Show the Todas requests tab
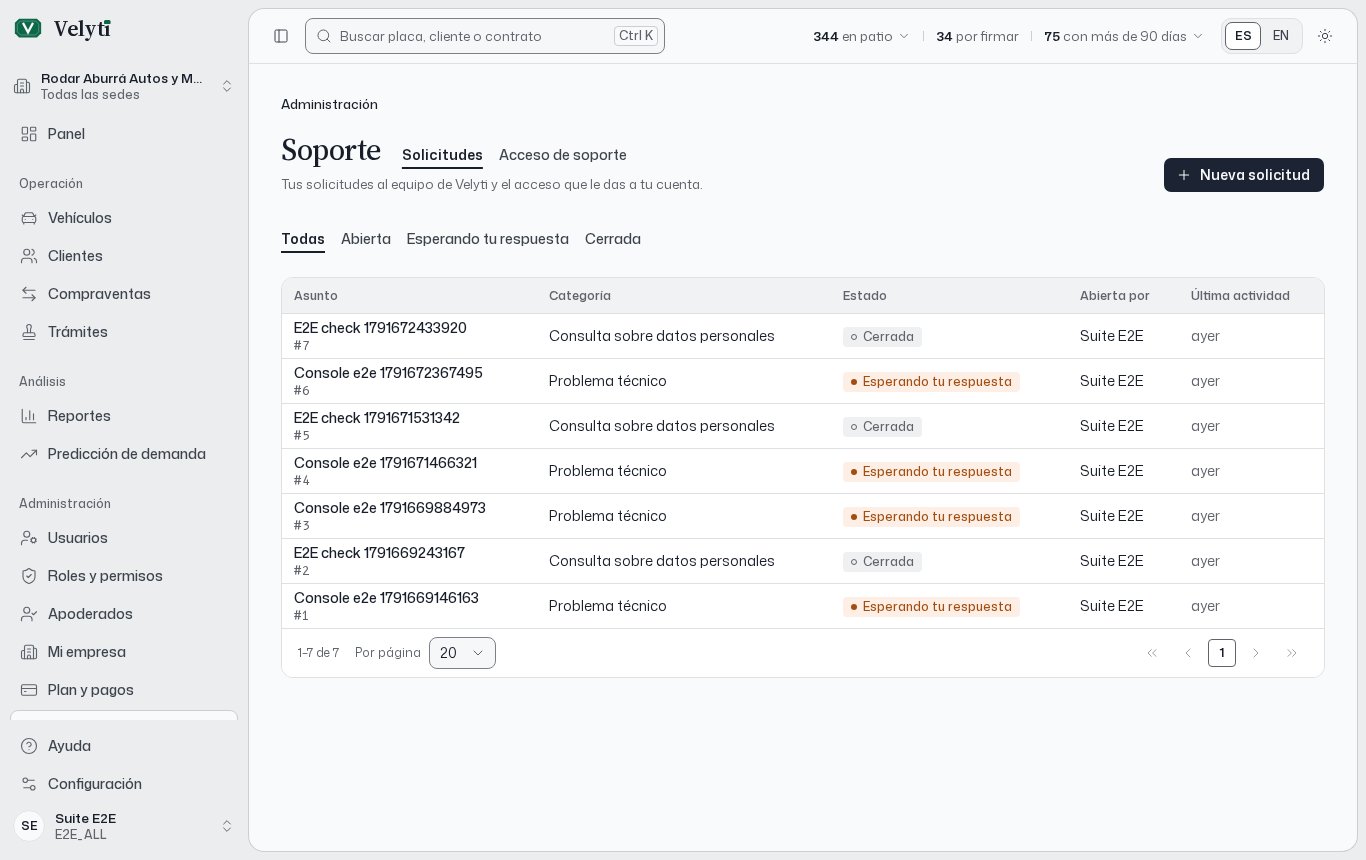 303,239
